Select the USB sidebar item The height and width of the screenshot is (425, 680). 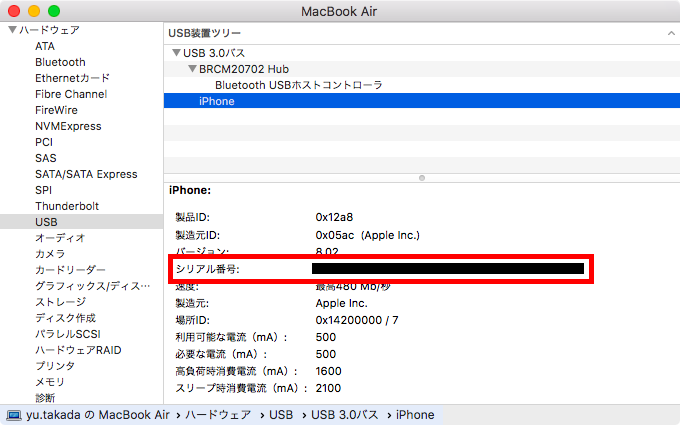pos(82,222)
